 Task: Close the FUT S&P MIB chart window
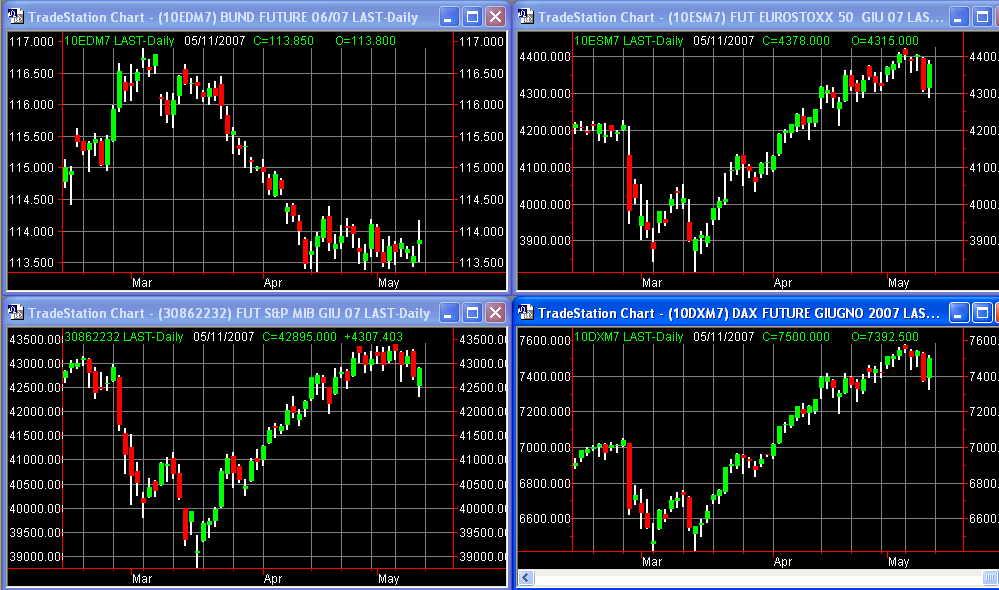[x=495, y=313]
